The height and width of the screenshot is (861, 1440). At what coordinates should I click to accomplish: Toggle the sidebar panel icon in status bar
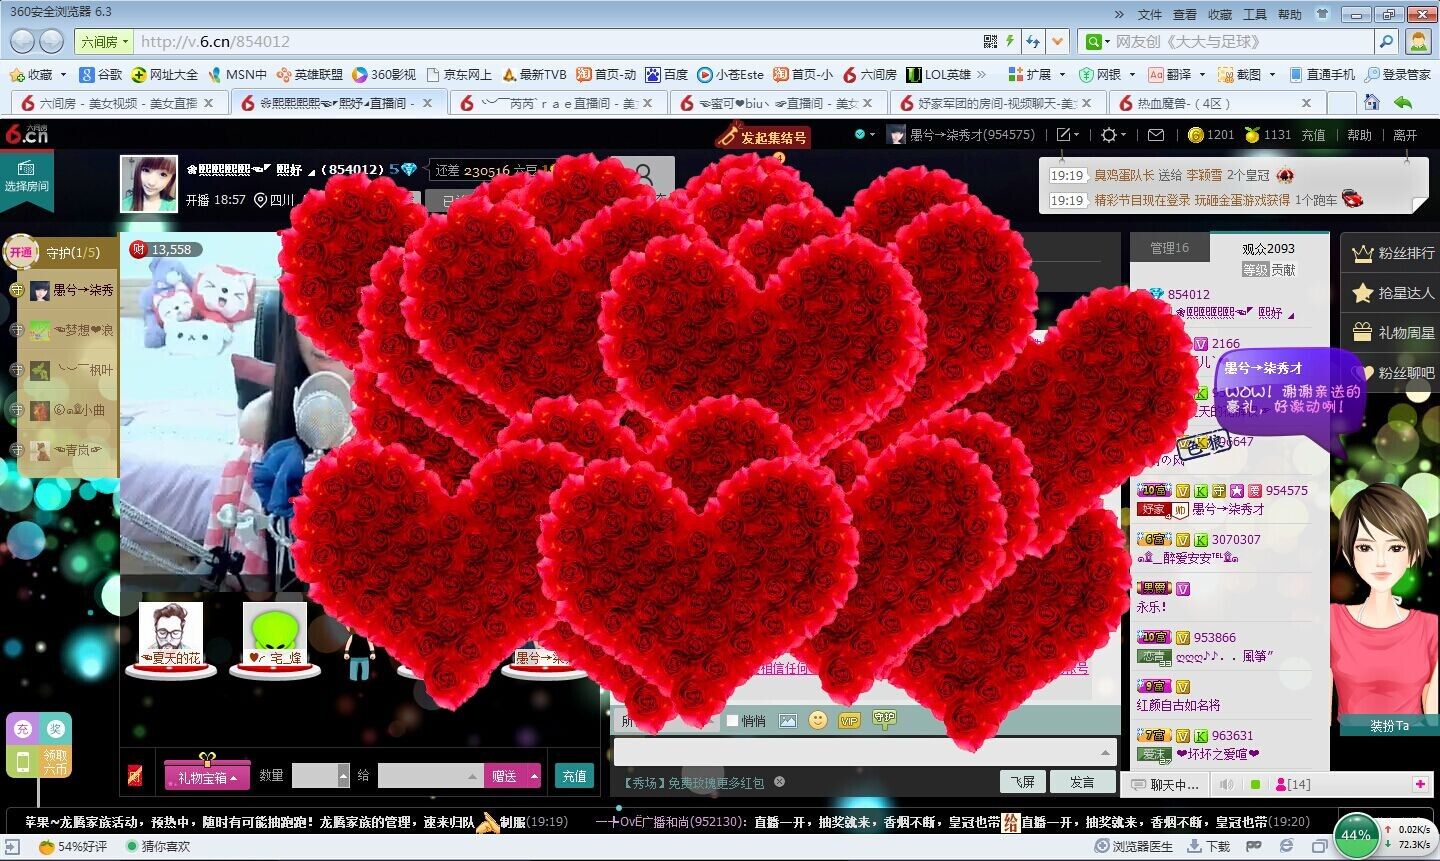point(12,846)
